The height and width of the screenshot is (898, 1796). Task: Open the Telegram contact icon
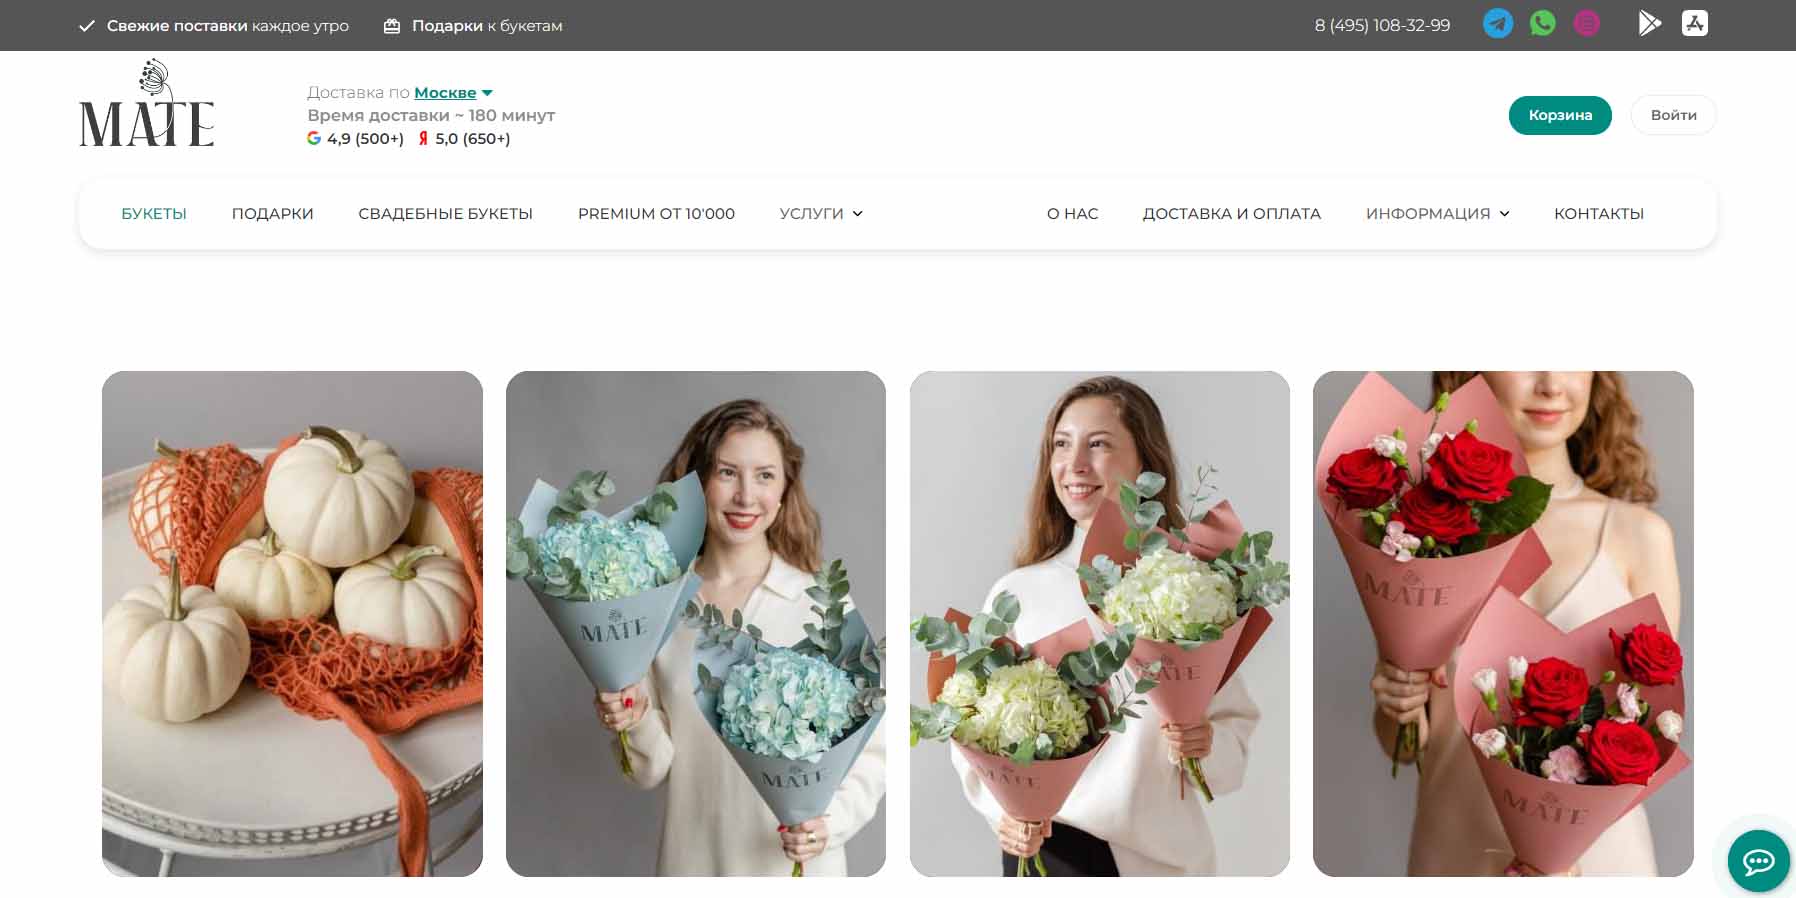click(x=1497, y=24)
